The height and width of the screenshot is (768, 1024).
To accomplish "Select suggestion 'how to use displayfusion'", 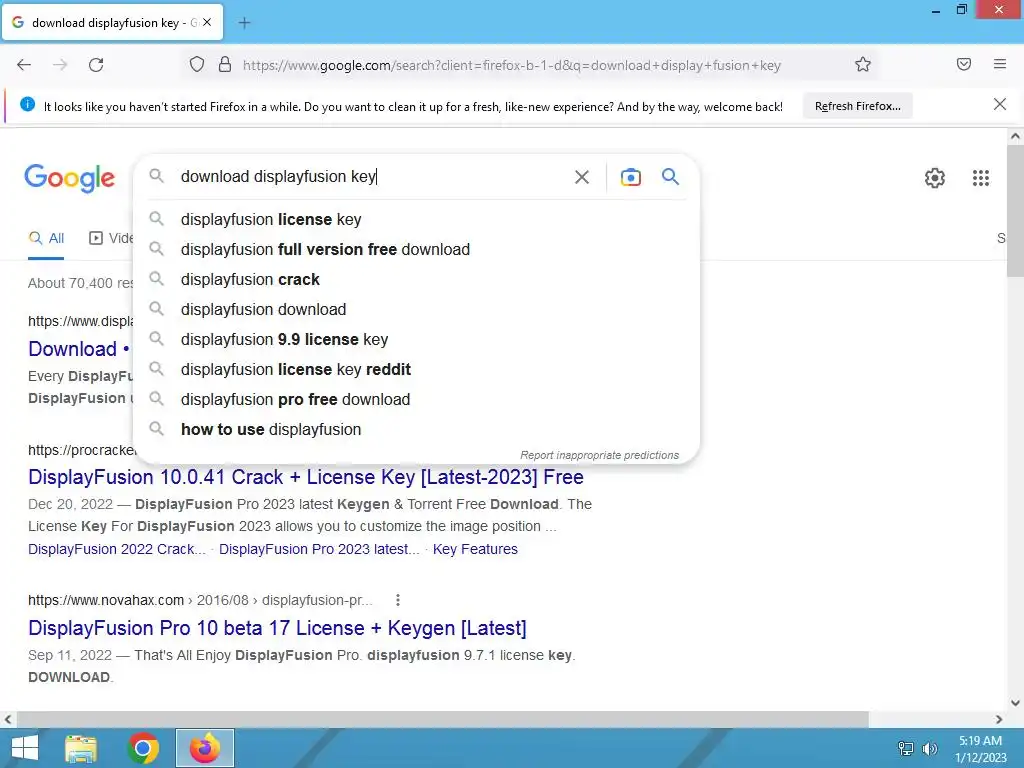I will point(416,430).
